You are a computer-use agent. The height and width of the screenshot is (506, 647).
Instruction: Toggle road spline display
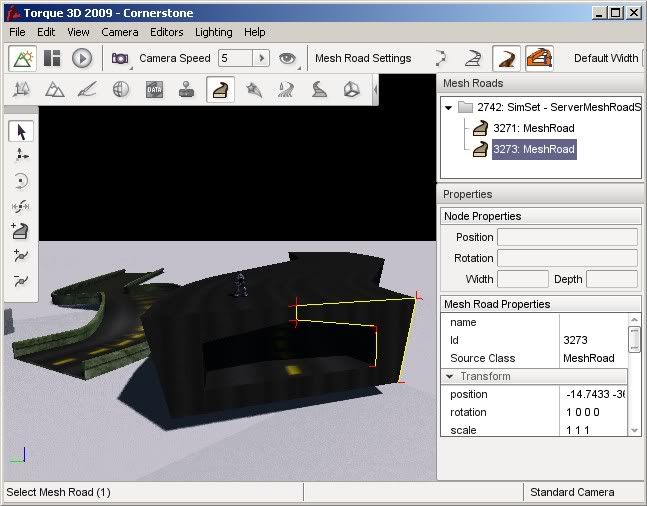440,58
